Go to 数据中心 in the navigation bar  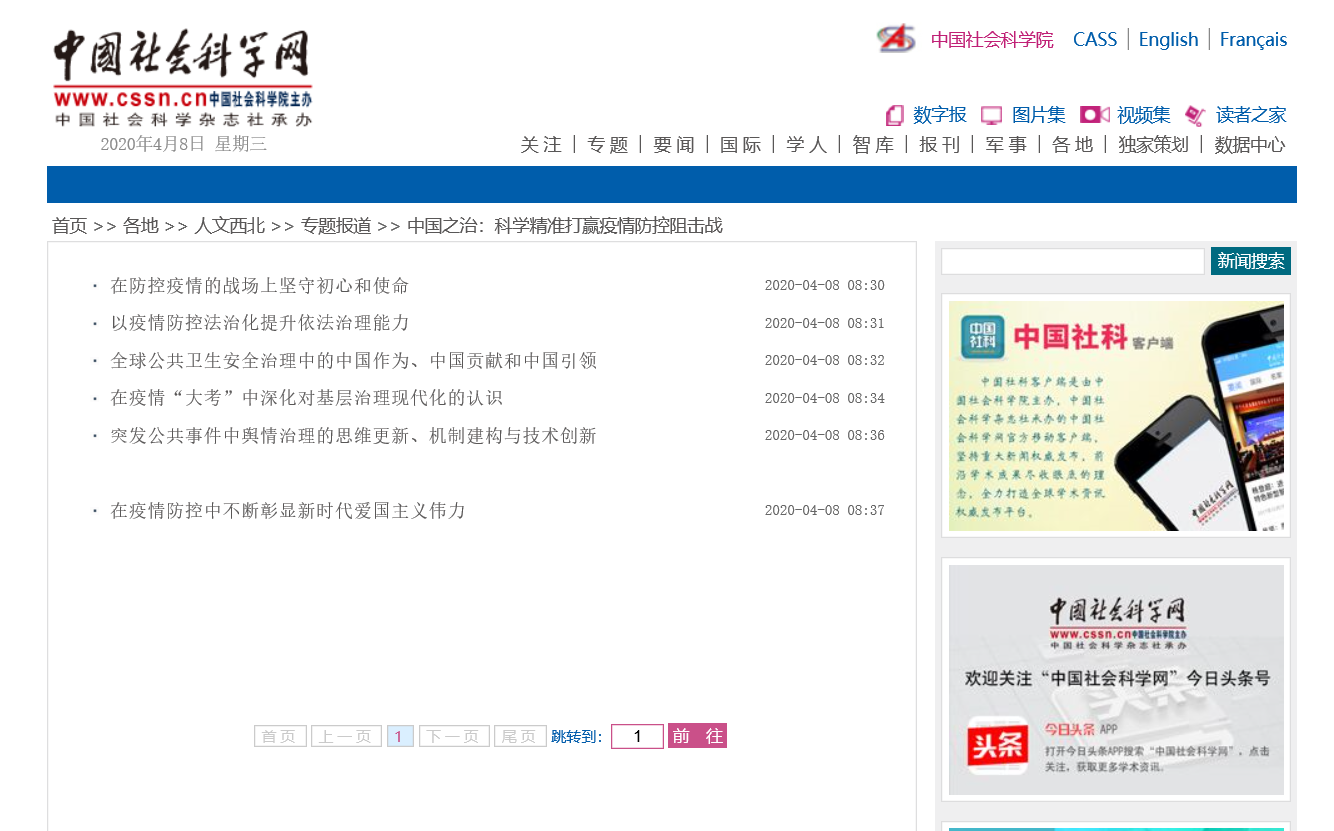click(1249, 145)
